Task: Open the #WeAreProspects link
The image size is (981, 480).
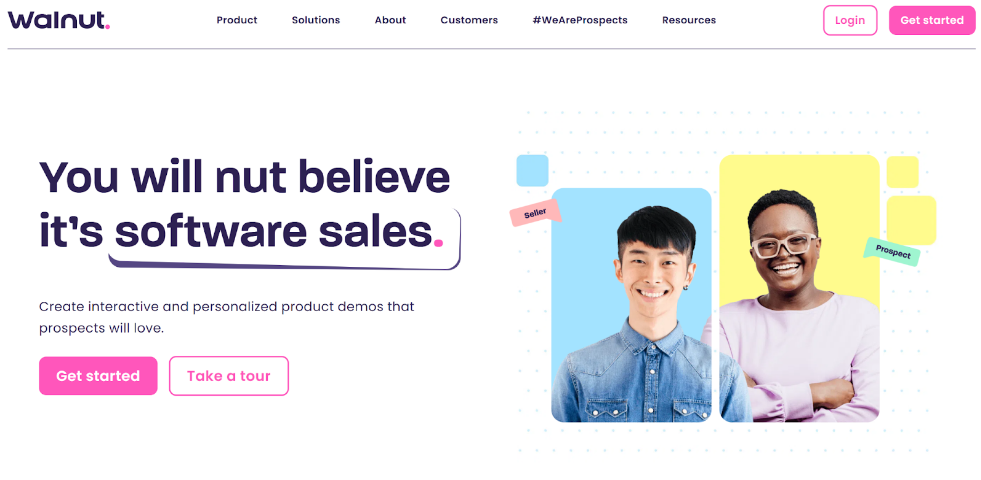Action: 580,20
